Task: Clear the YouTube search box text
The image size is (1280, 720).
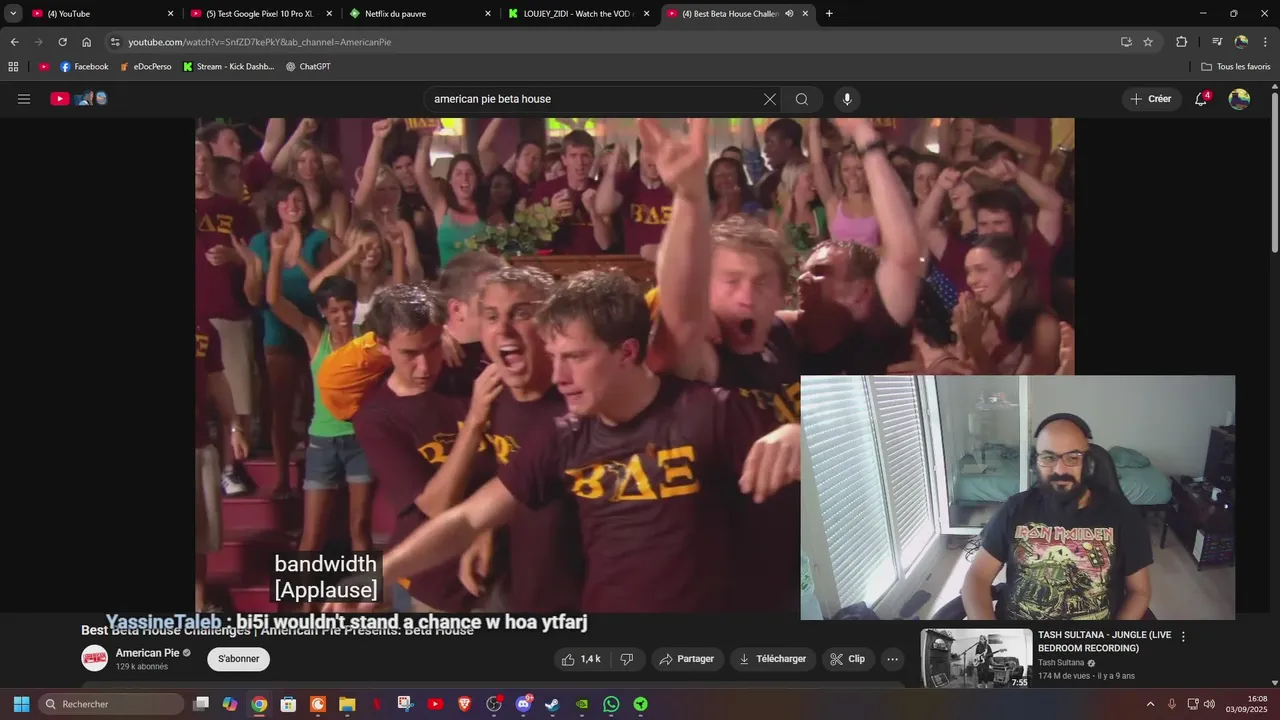Action: coord(769,99)
